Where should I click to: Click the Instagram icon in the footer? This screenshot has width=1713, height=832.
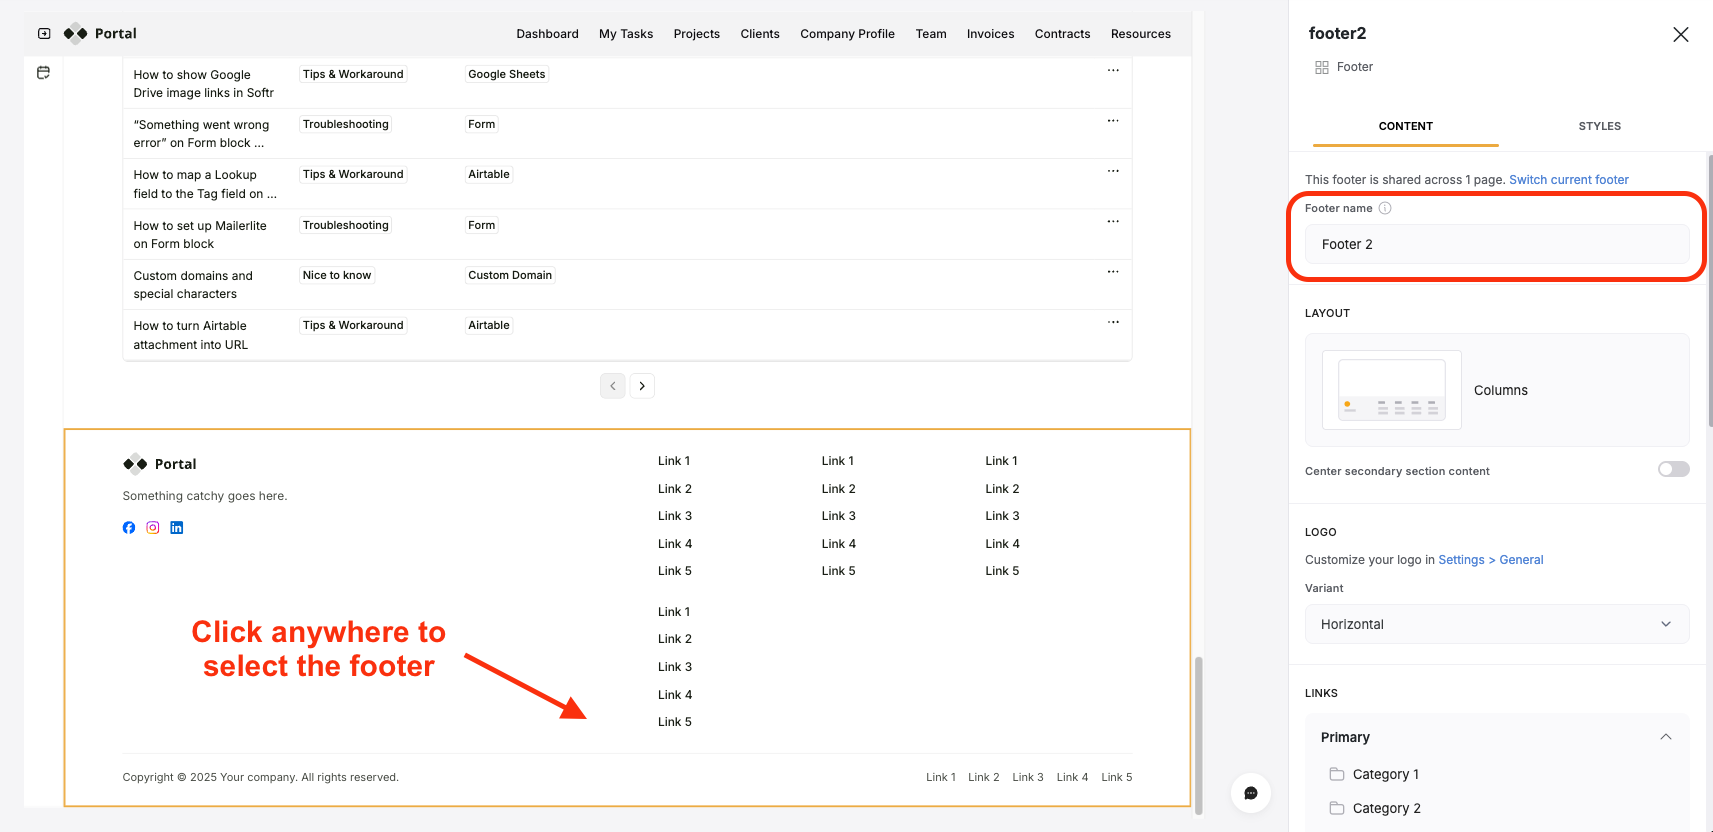153,528
